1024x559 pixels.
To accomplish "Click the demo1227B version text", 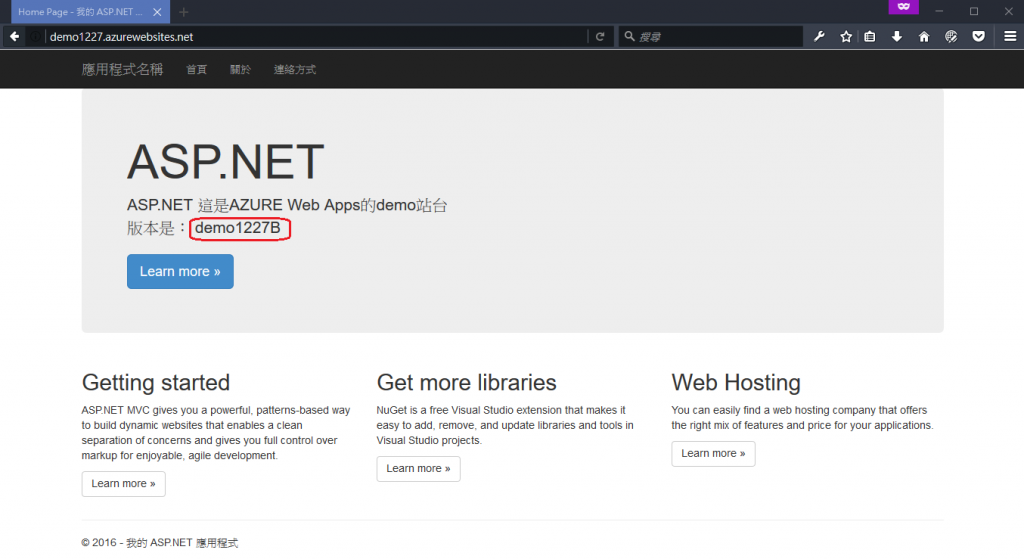I will (x=238, y=228).
